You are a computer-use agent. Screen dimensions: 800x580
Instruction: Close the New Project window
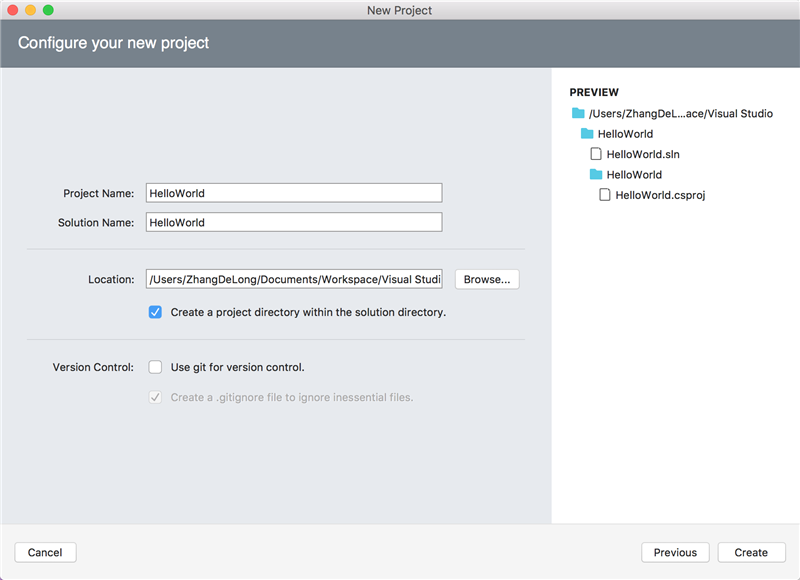[x=13, y=10]
